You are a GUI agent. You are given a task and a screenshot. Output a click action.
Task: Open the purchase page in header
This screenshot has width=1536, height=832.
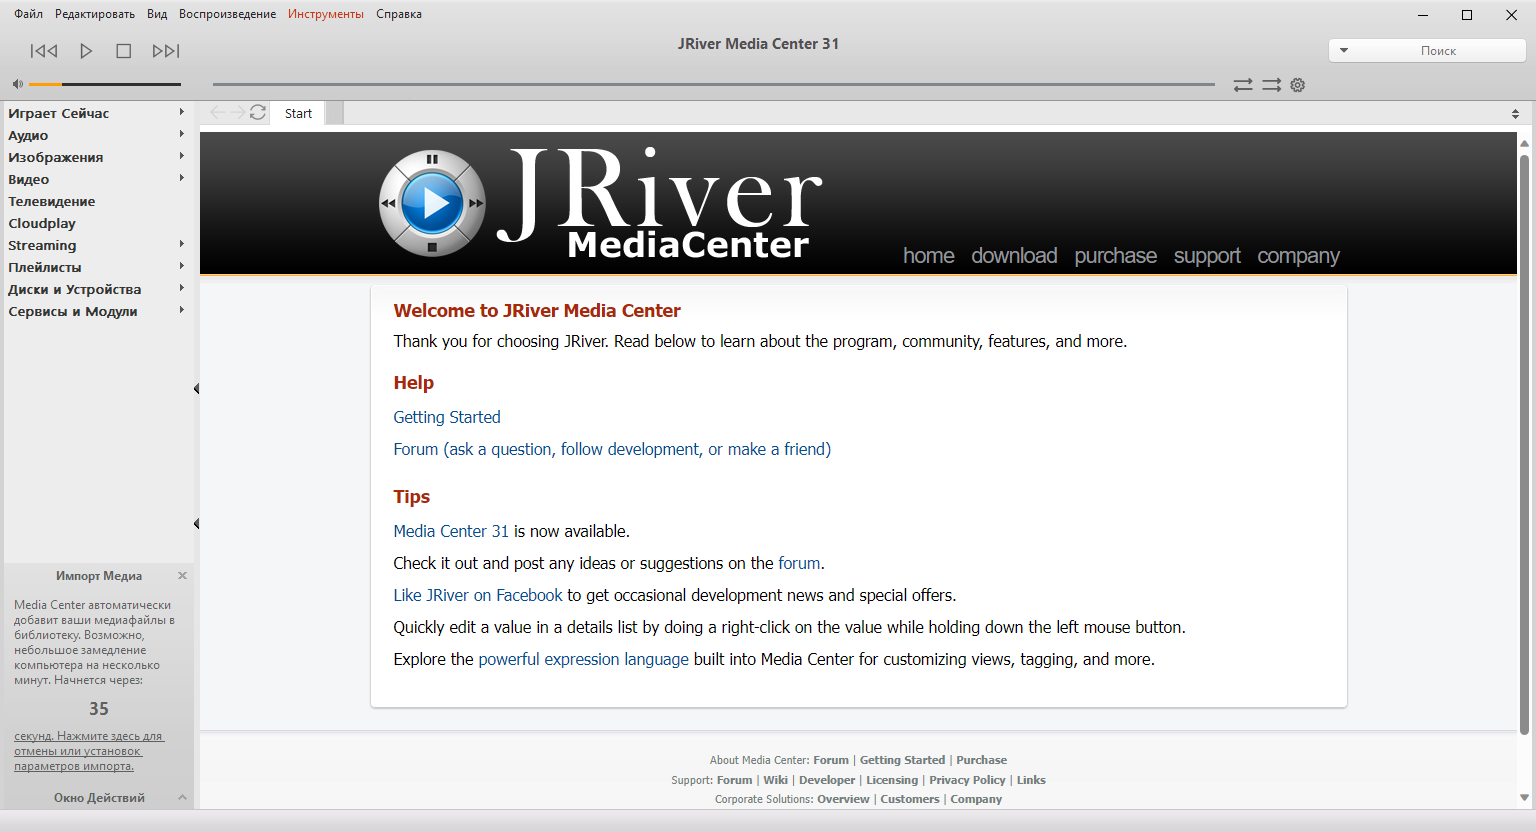point(1116,256)
